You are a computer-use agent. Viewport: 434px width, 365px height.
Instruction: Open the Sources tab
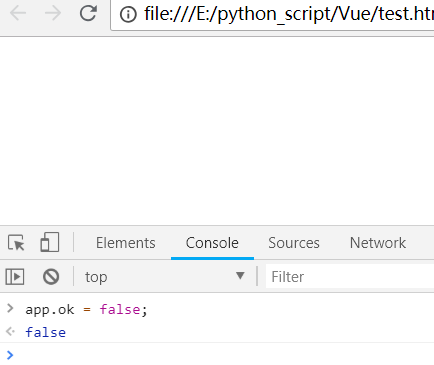tap(294, 243)
